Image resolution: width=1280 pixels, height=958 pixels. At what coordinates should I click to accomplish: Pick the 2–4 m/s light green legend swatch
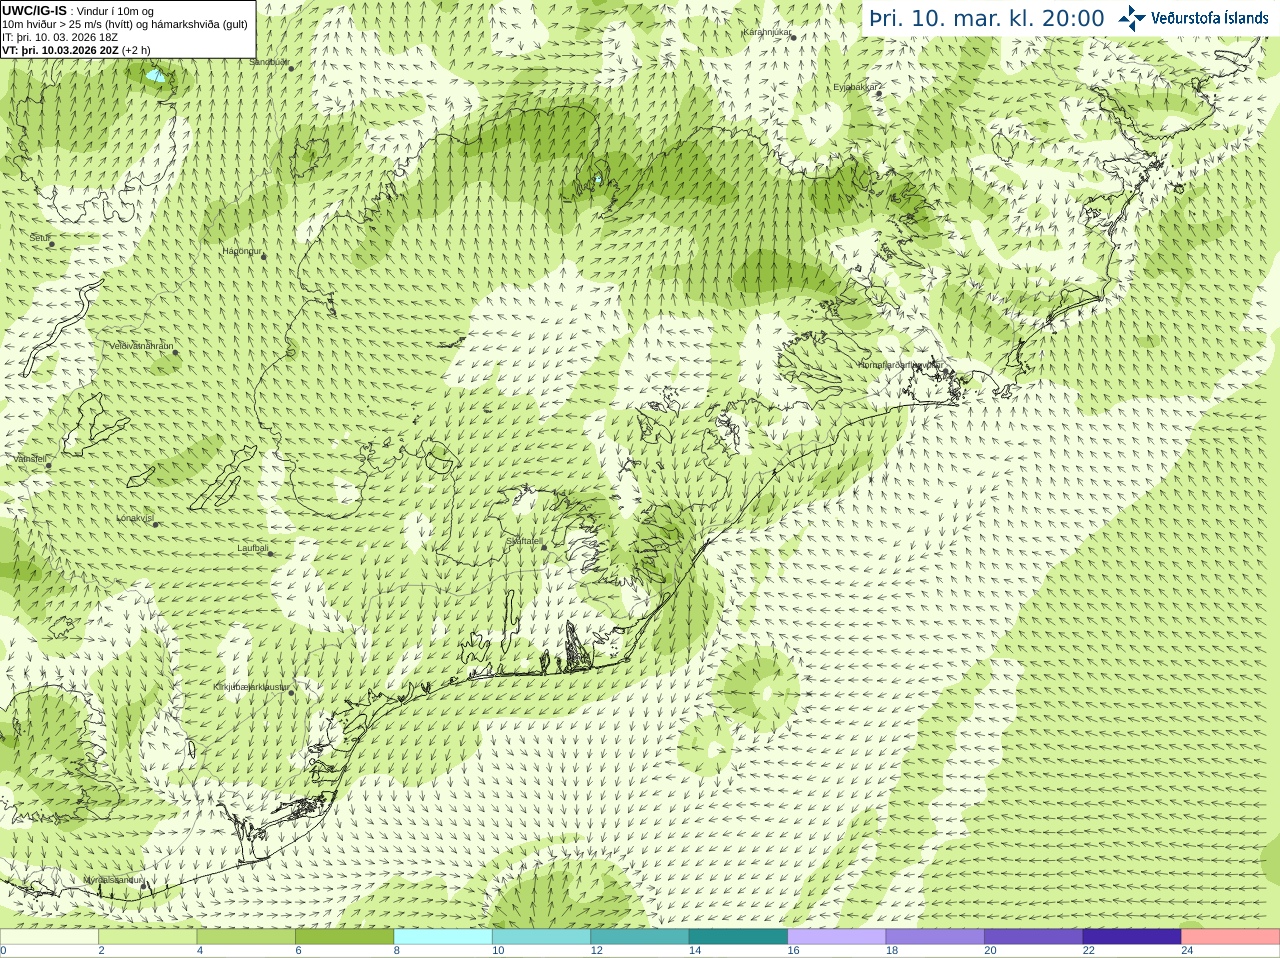(147, 937)
